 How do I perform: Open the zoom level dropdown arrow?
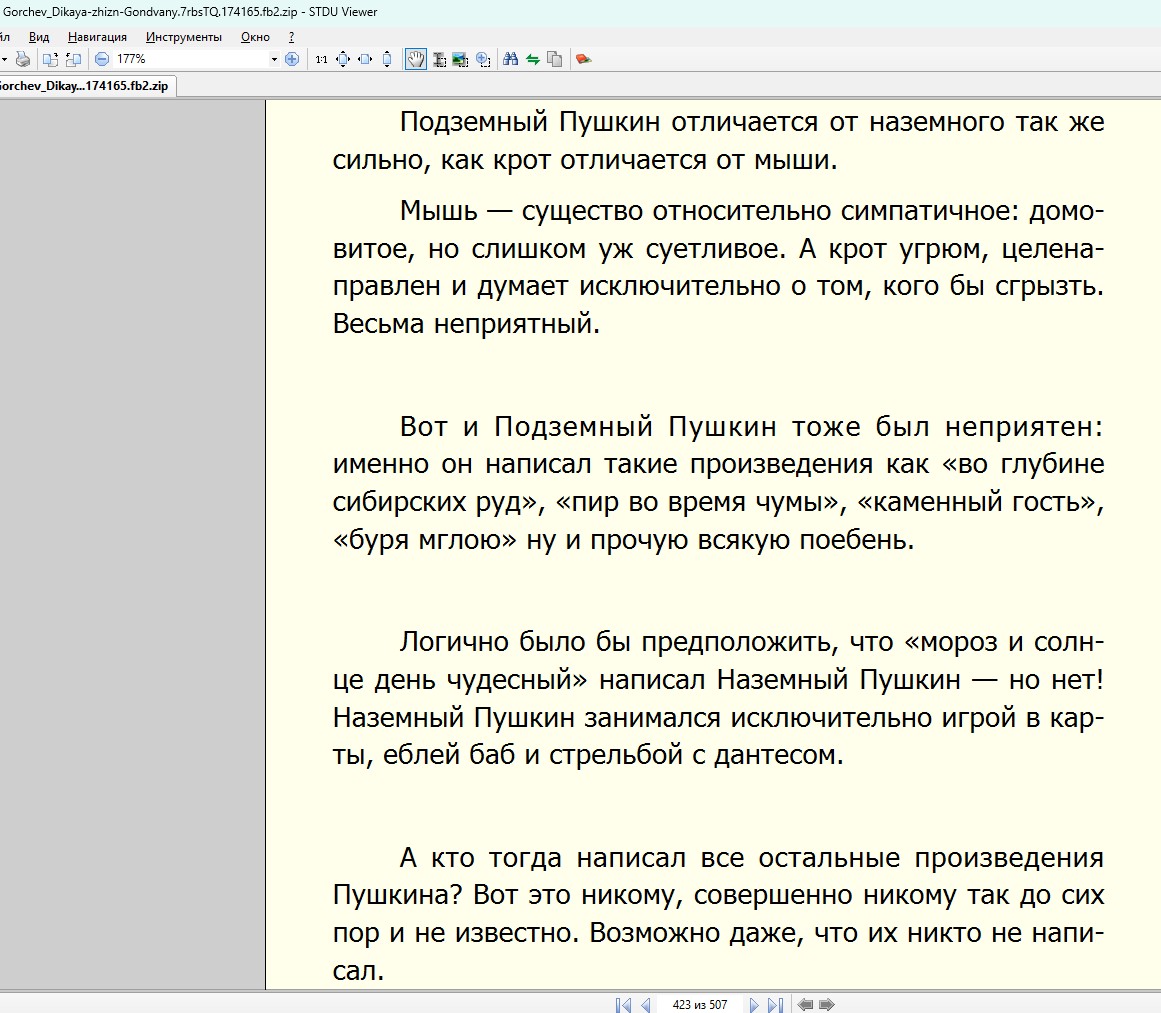(x=274, y=59)
